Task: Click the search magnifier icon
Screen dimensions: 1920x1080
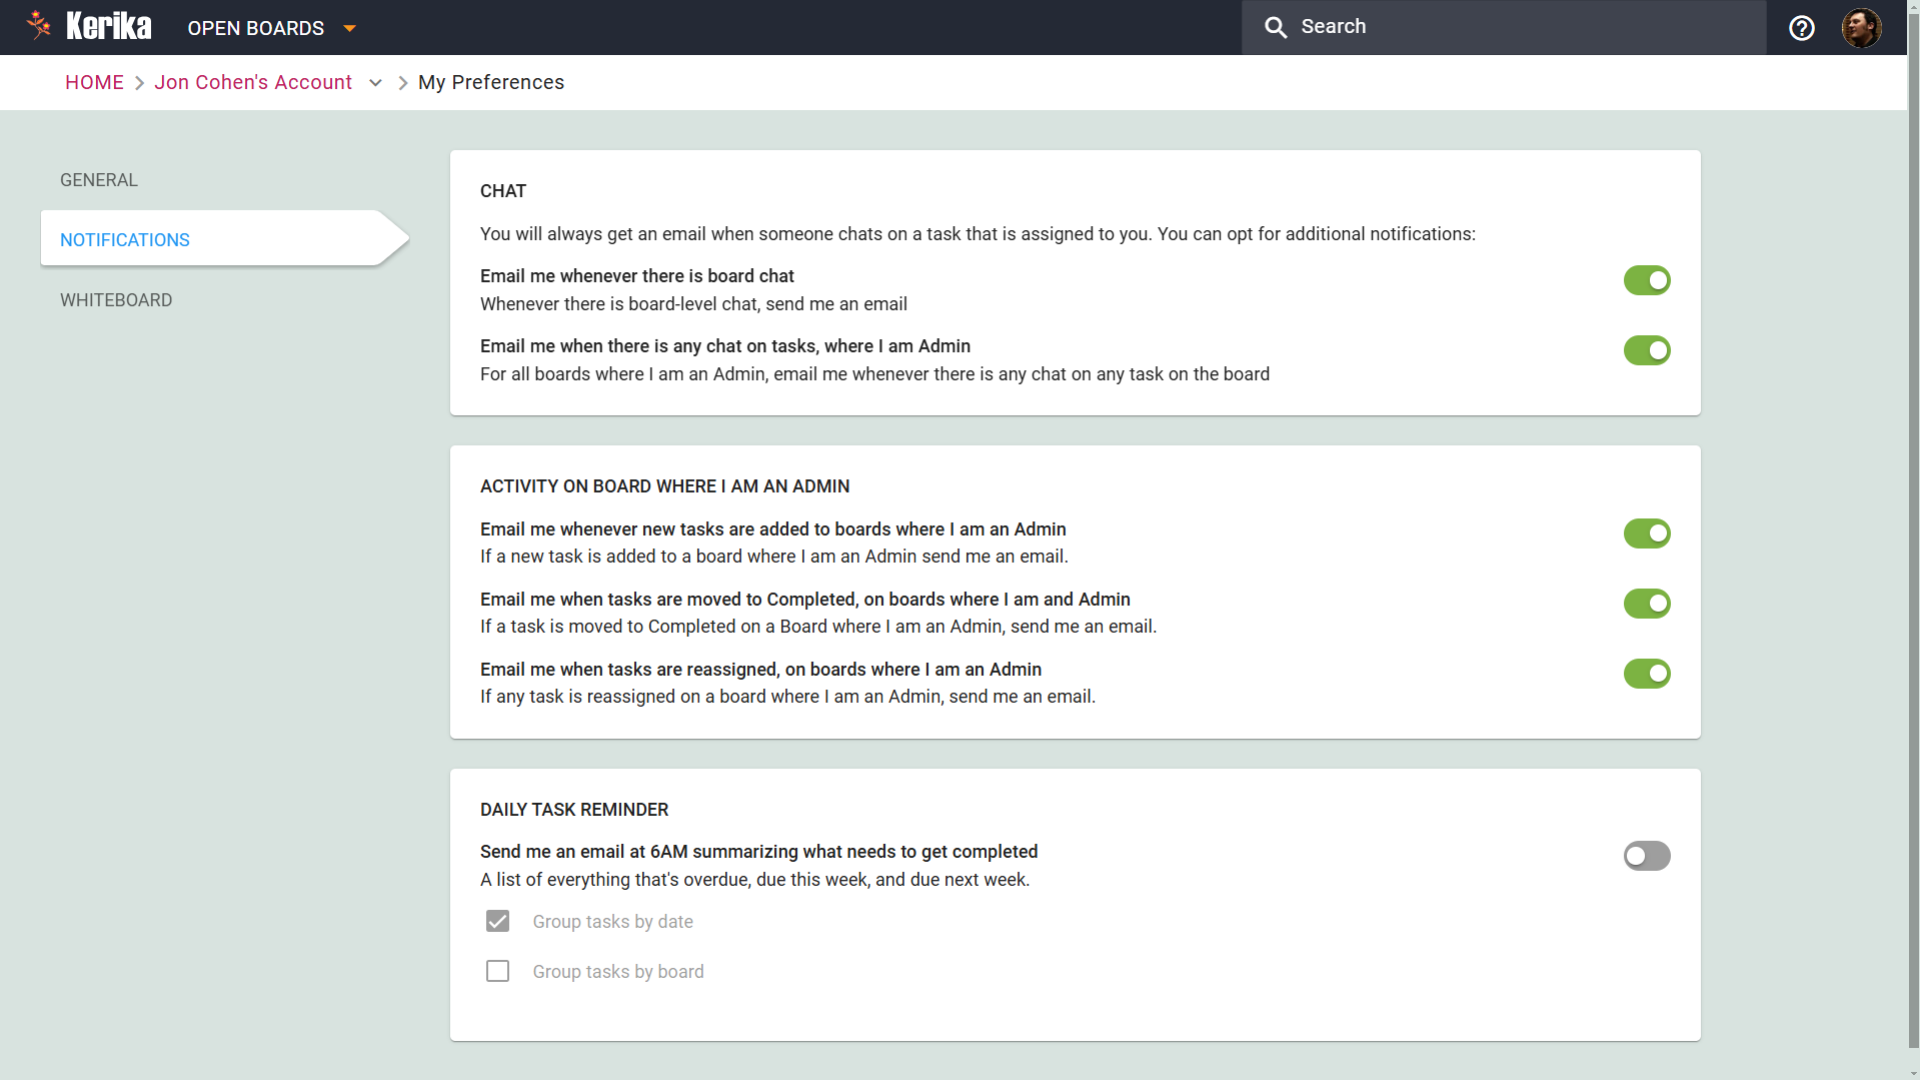Action: [1275, 28]
